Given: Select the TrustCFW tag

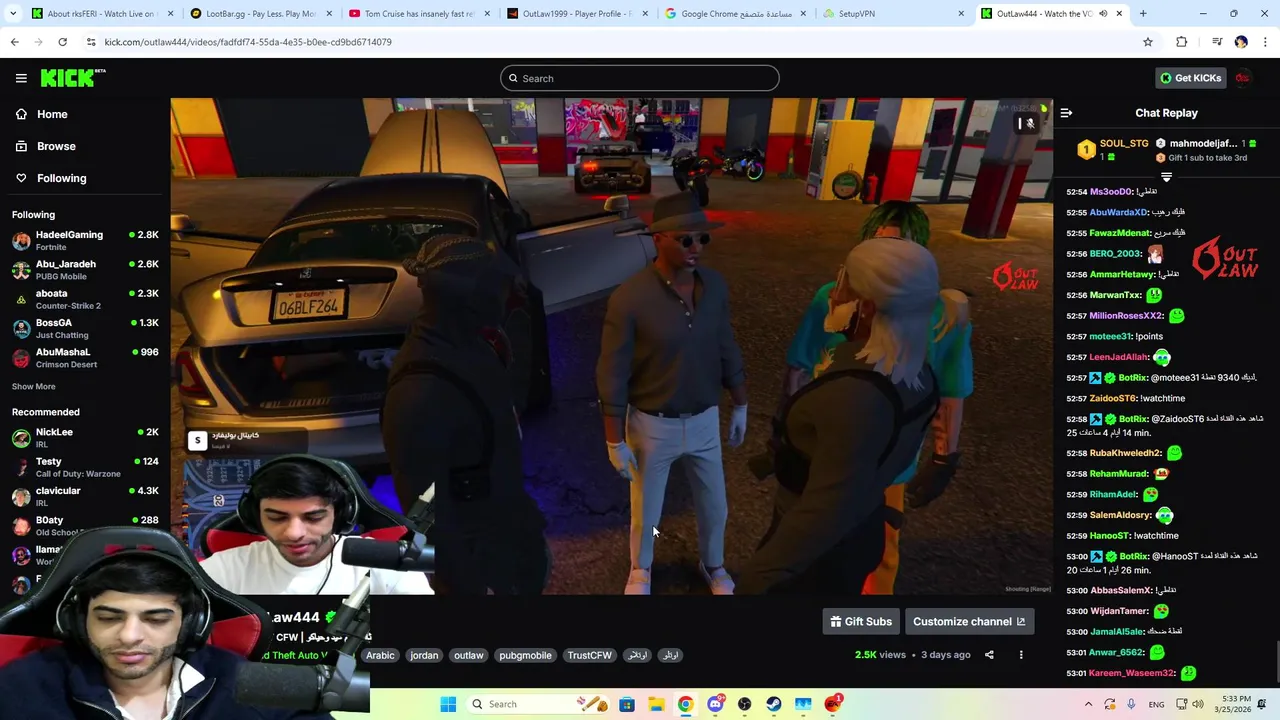Looking at the screenshot, I should 589,655.
